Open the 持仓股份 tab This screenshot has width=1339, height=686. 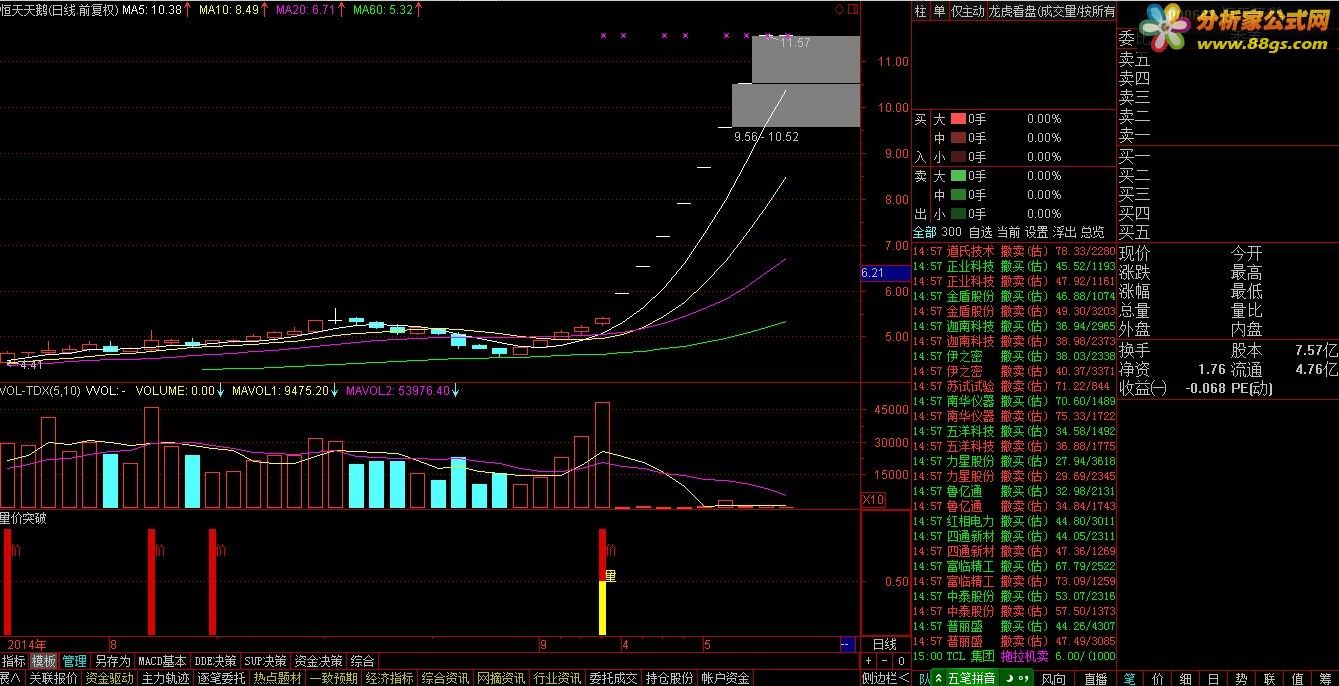669,678
